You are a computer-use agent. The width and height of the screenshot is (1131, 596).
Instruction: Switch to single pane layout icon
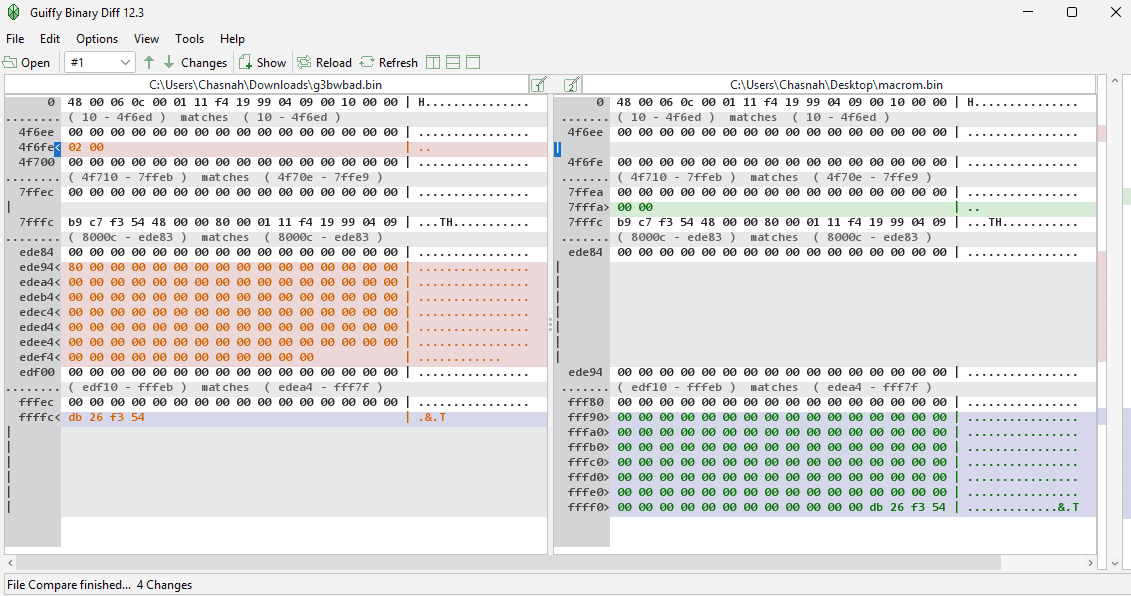[473, 62]
